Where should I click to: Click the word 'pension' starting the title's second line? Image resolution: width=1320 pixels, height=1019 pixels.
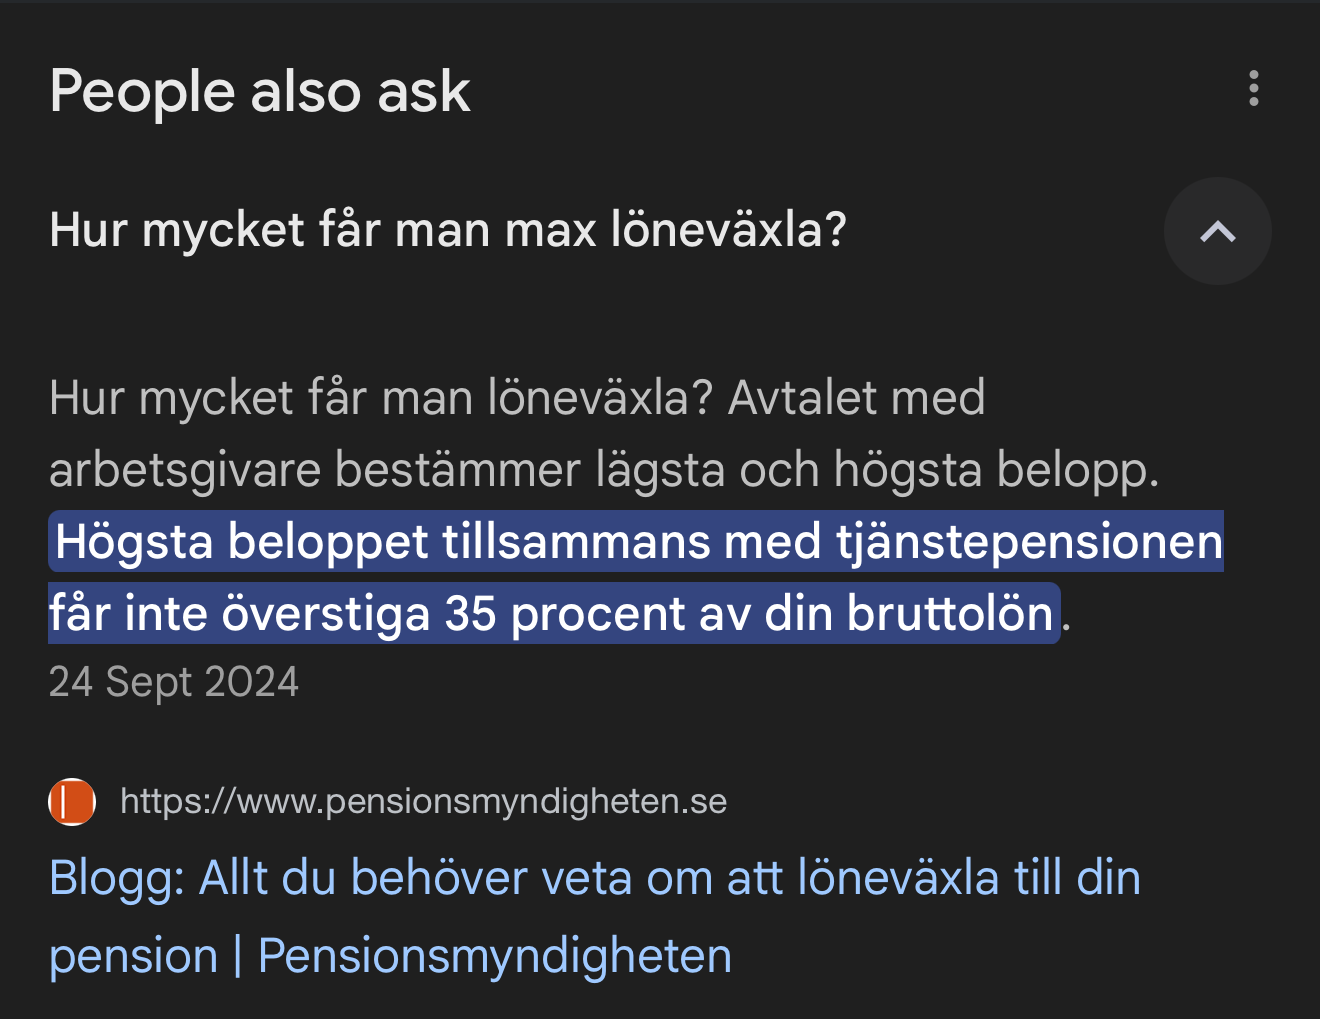pos(133,956)
